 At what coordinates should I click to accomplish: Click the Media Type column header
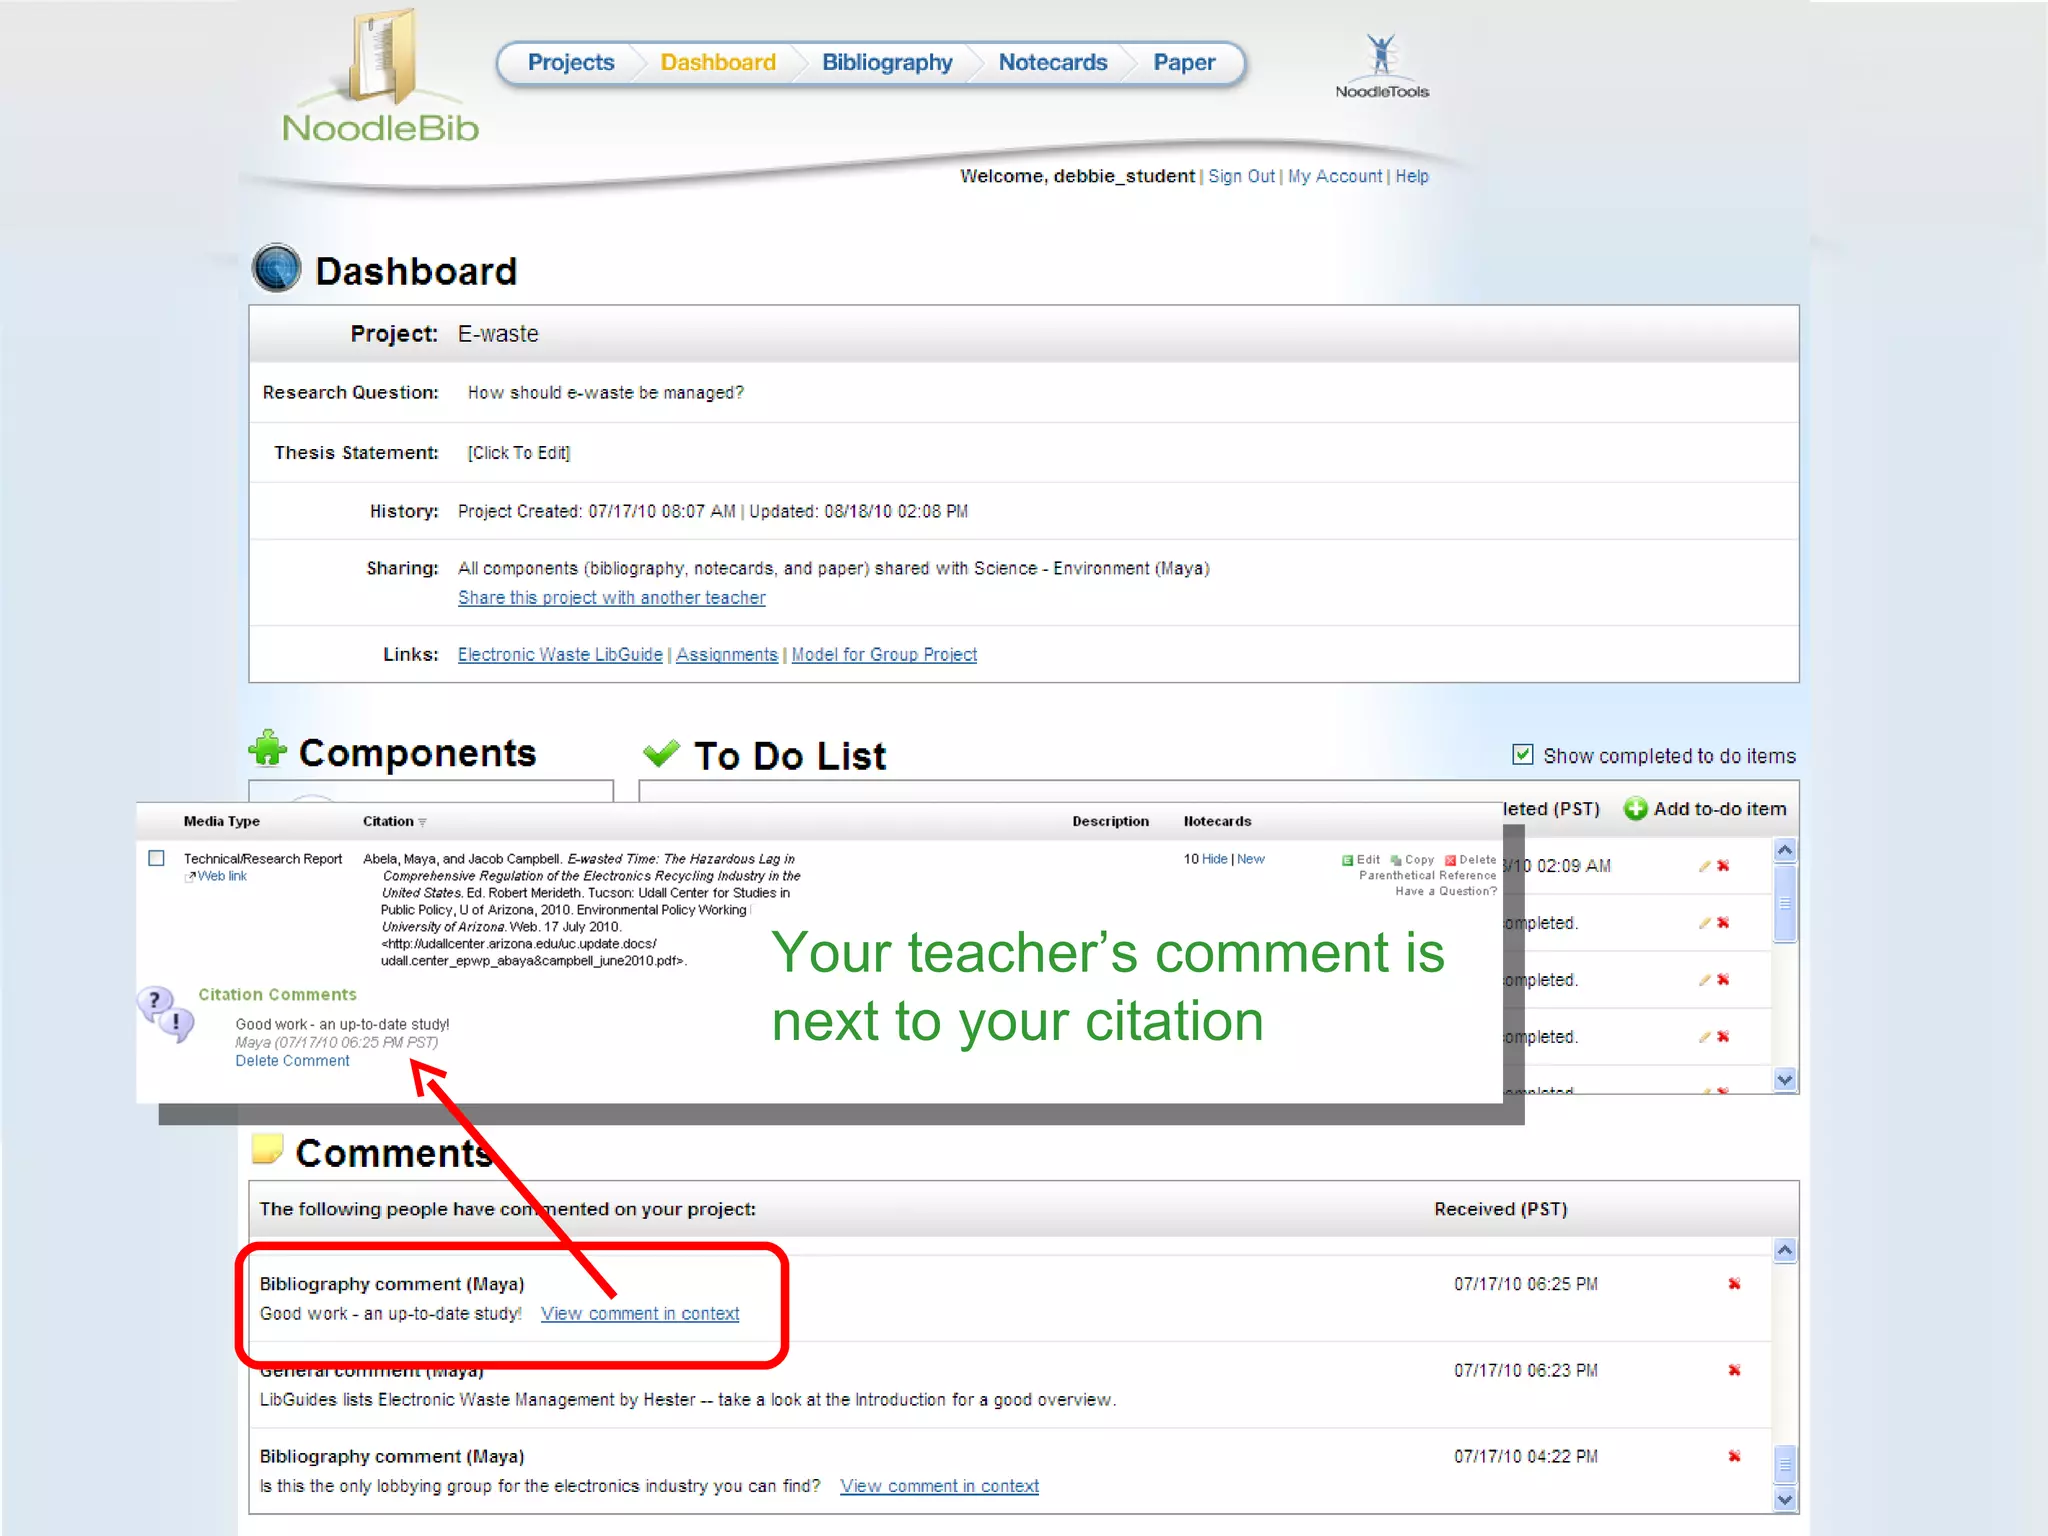pyautogui.click(x=222, y=821)
